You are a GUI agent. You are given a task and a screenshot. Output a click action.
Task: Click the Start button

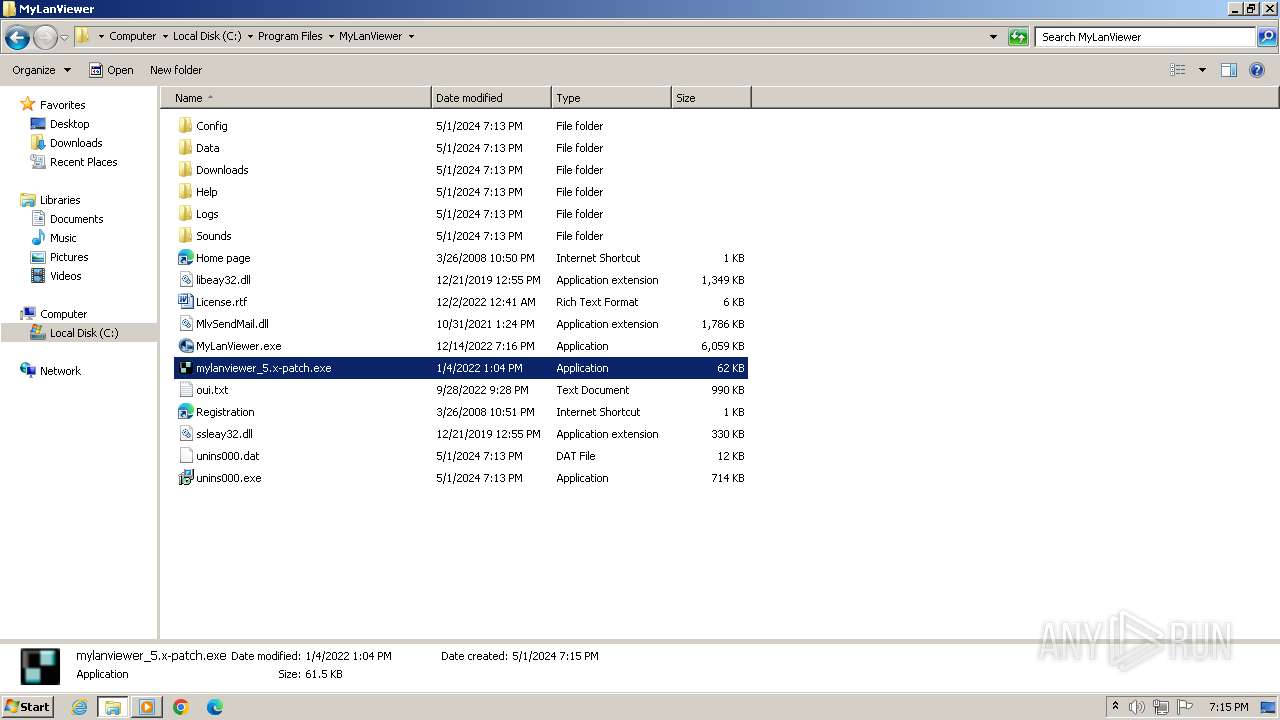(27, 707)
